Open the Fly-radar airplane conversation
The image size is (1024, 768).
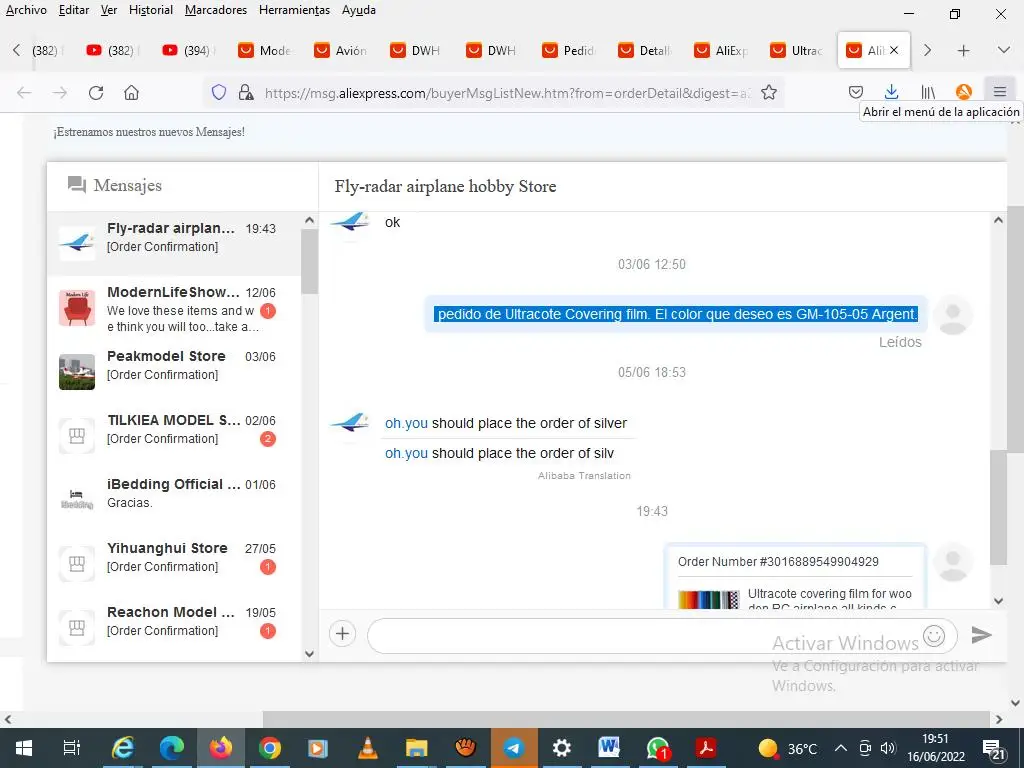pos(174,242)
